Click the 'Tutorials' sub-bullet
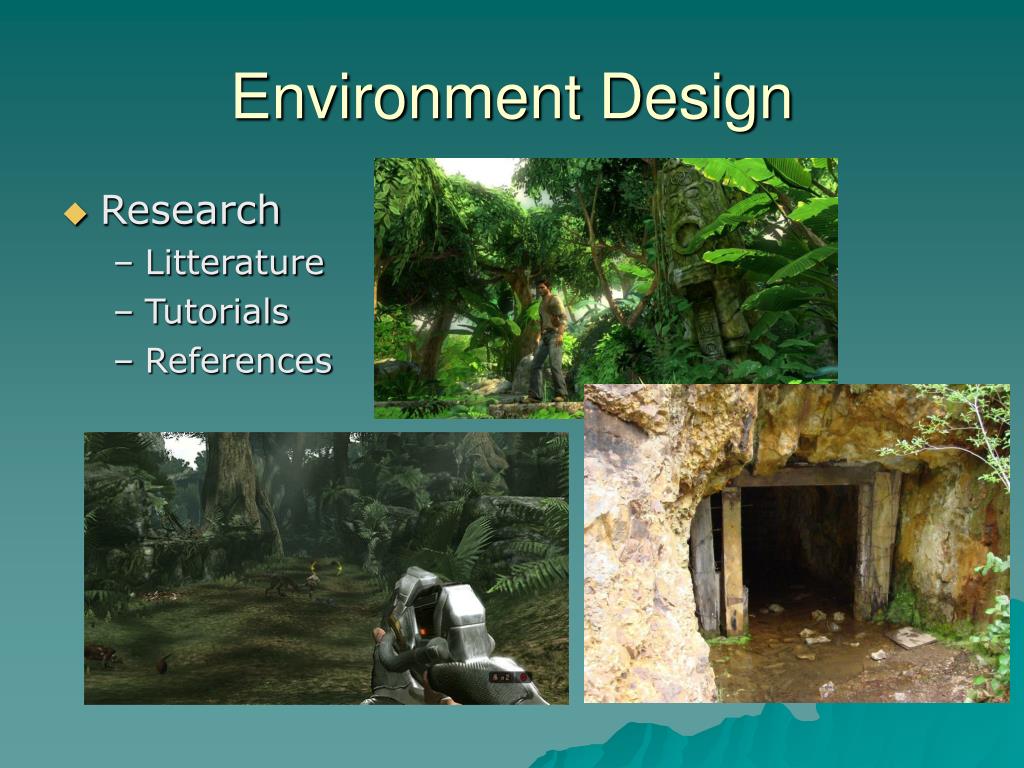This screenshot has height=768, width=1024. point(217,312)
